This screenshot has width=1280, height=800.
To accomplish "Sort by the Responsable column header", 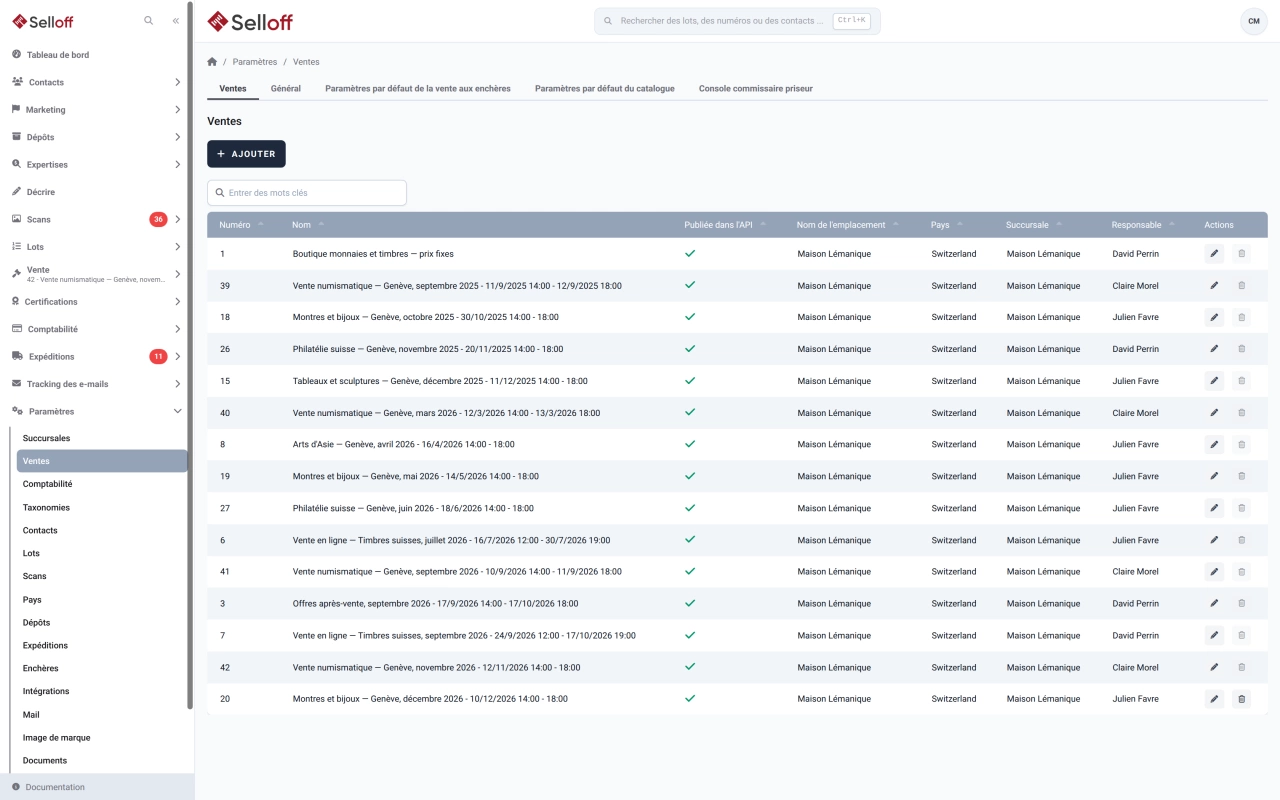I will pos(1143,225).
